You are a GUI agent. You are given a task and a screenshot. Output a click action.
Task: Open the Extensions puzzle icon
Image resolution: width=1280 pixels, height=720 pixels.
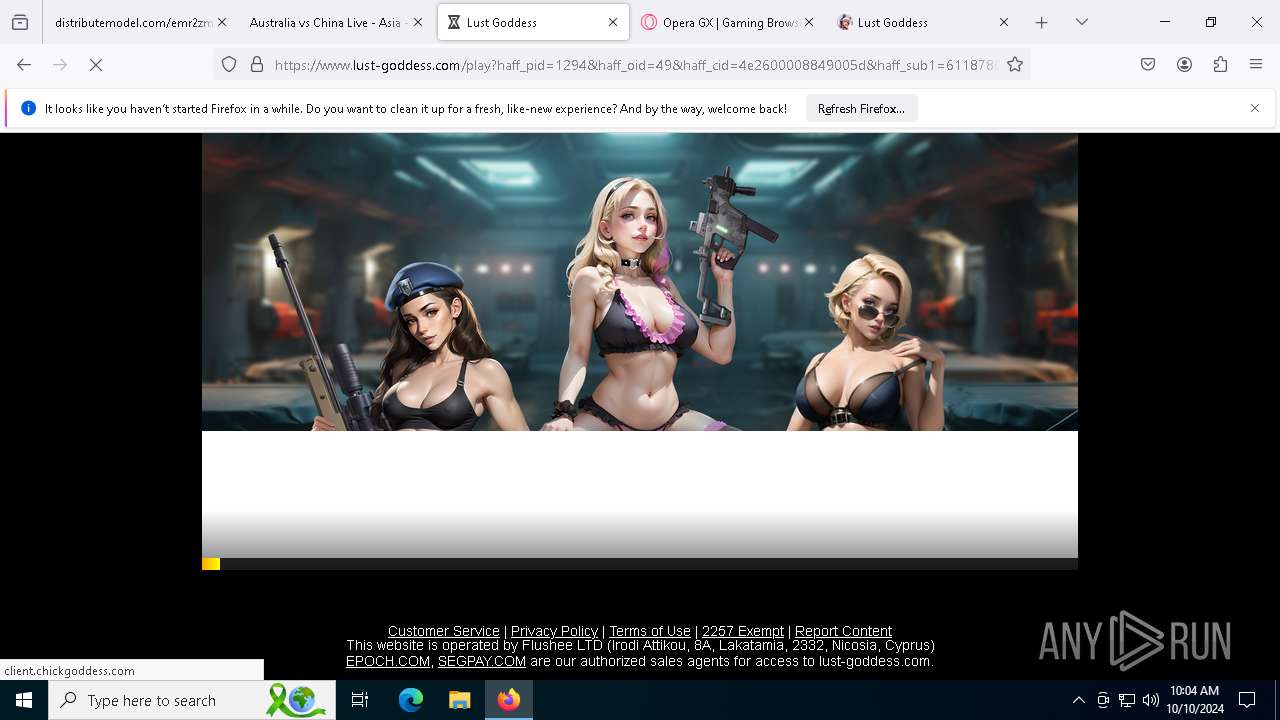coord(1220,64)
